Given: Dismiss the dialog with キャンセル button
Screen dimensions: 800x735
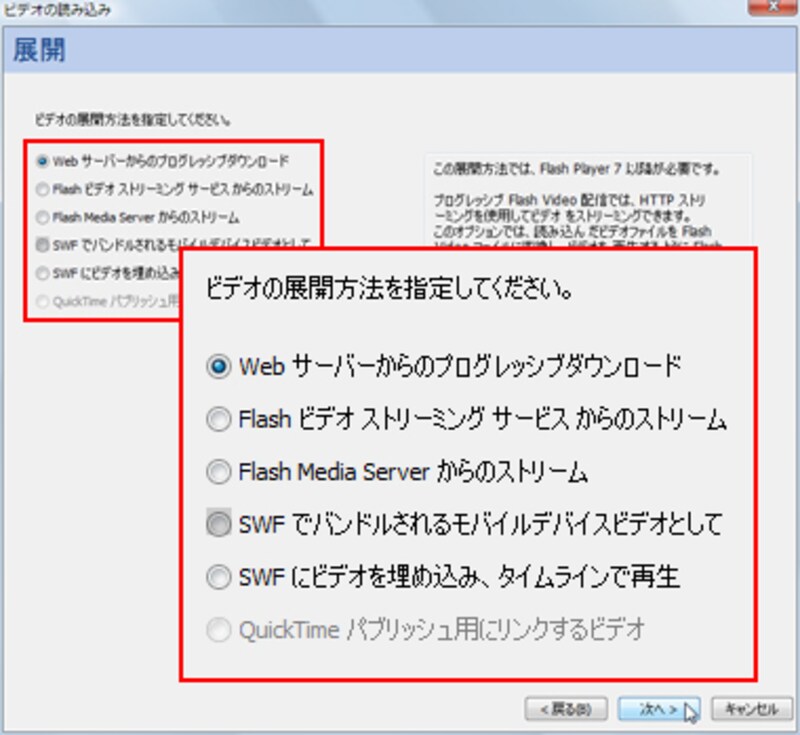Looking at the screenshot, I should [x=752, y=709].
